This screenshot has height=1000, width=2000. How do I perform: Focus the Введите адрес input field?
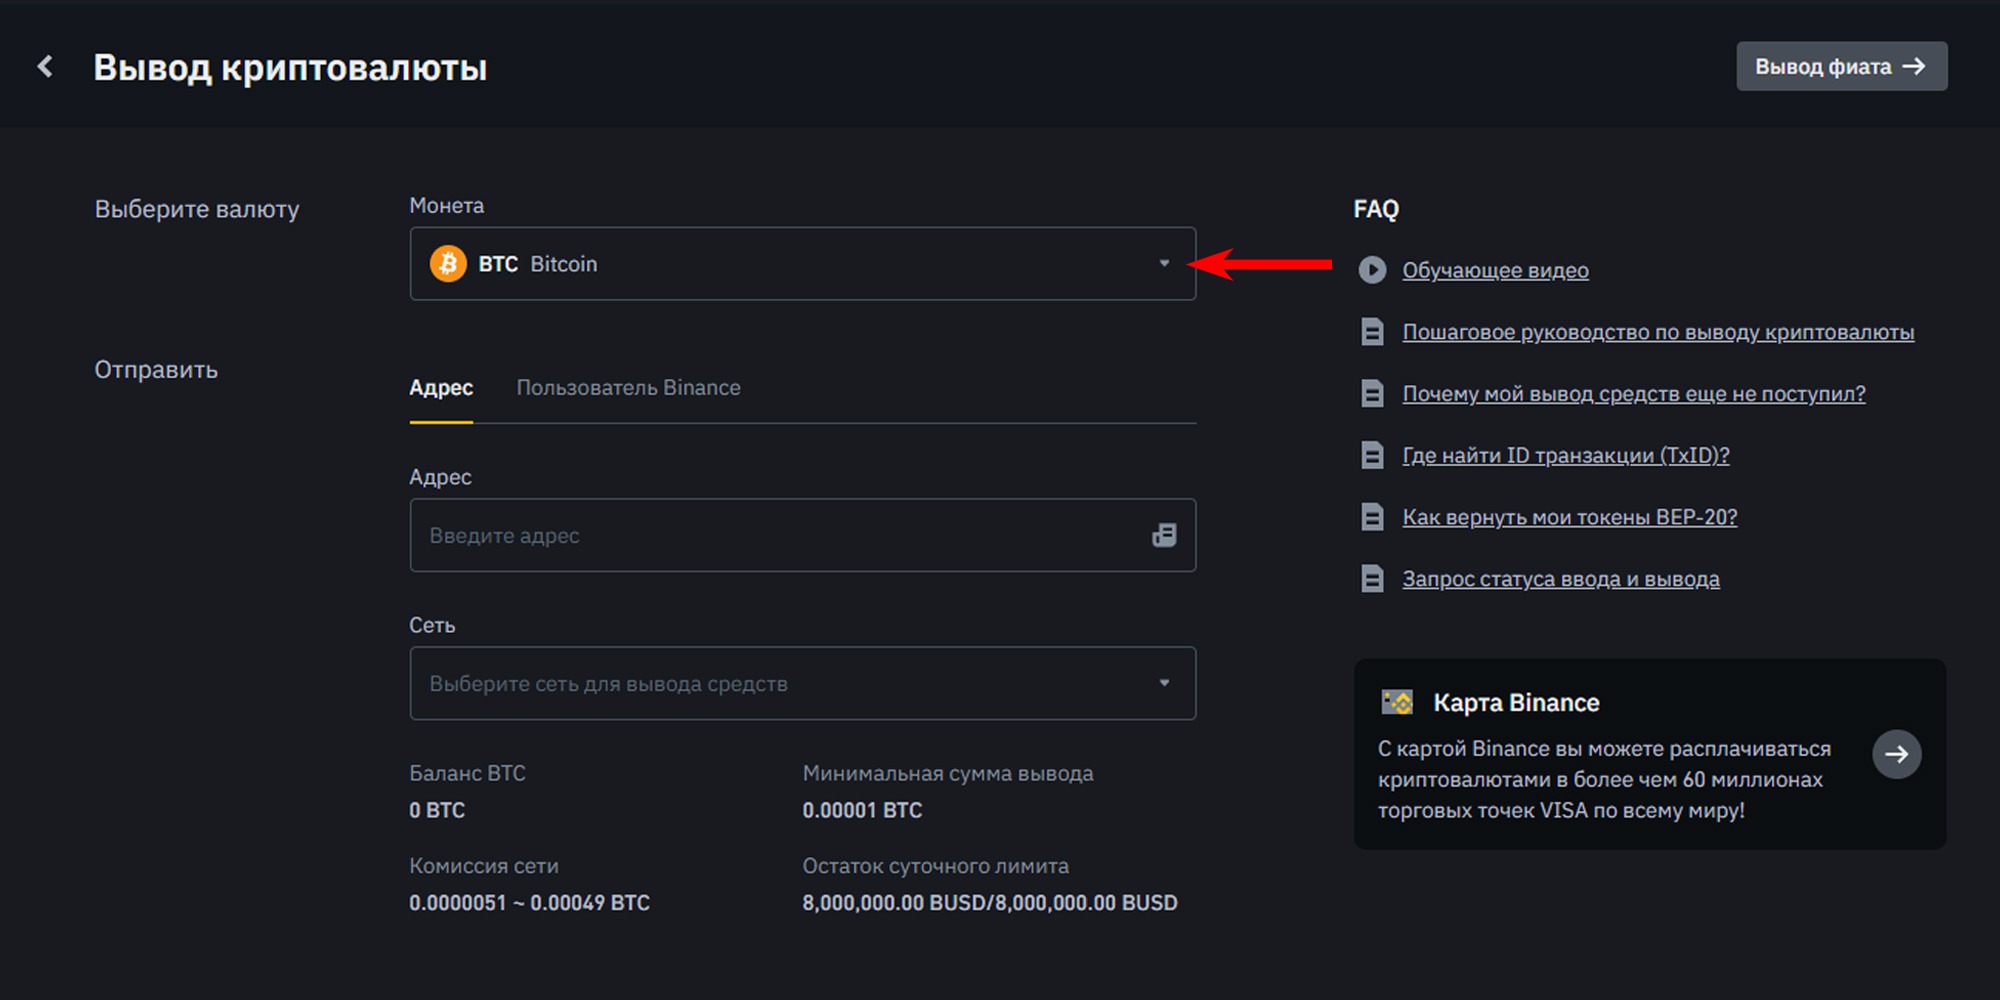pyautogui.click(x=802, y=536)
